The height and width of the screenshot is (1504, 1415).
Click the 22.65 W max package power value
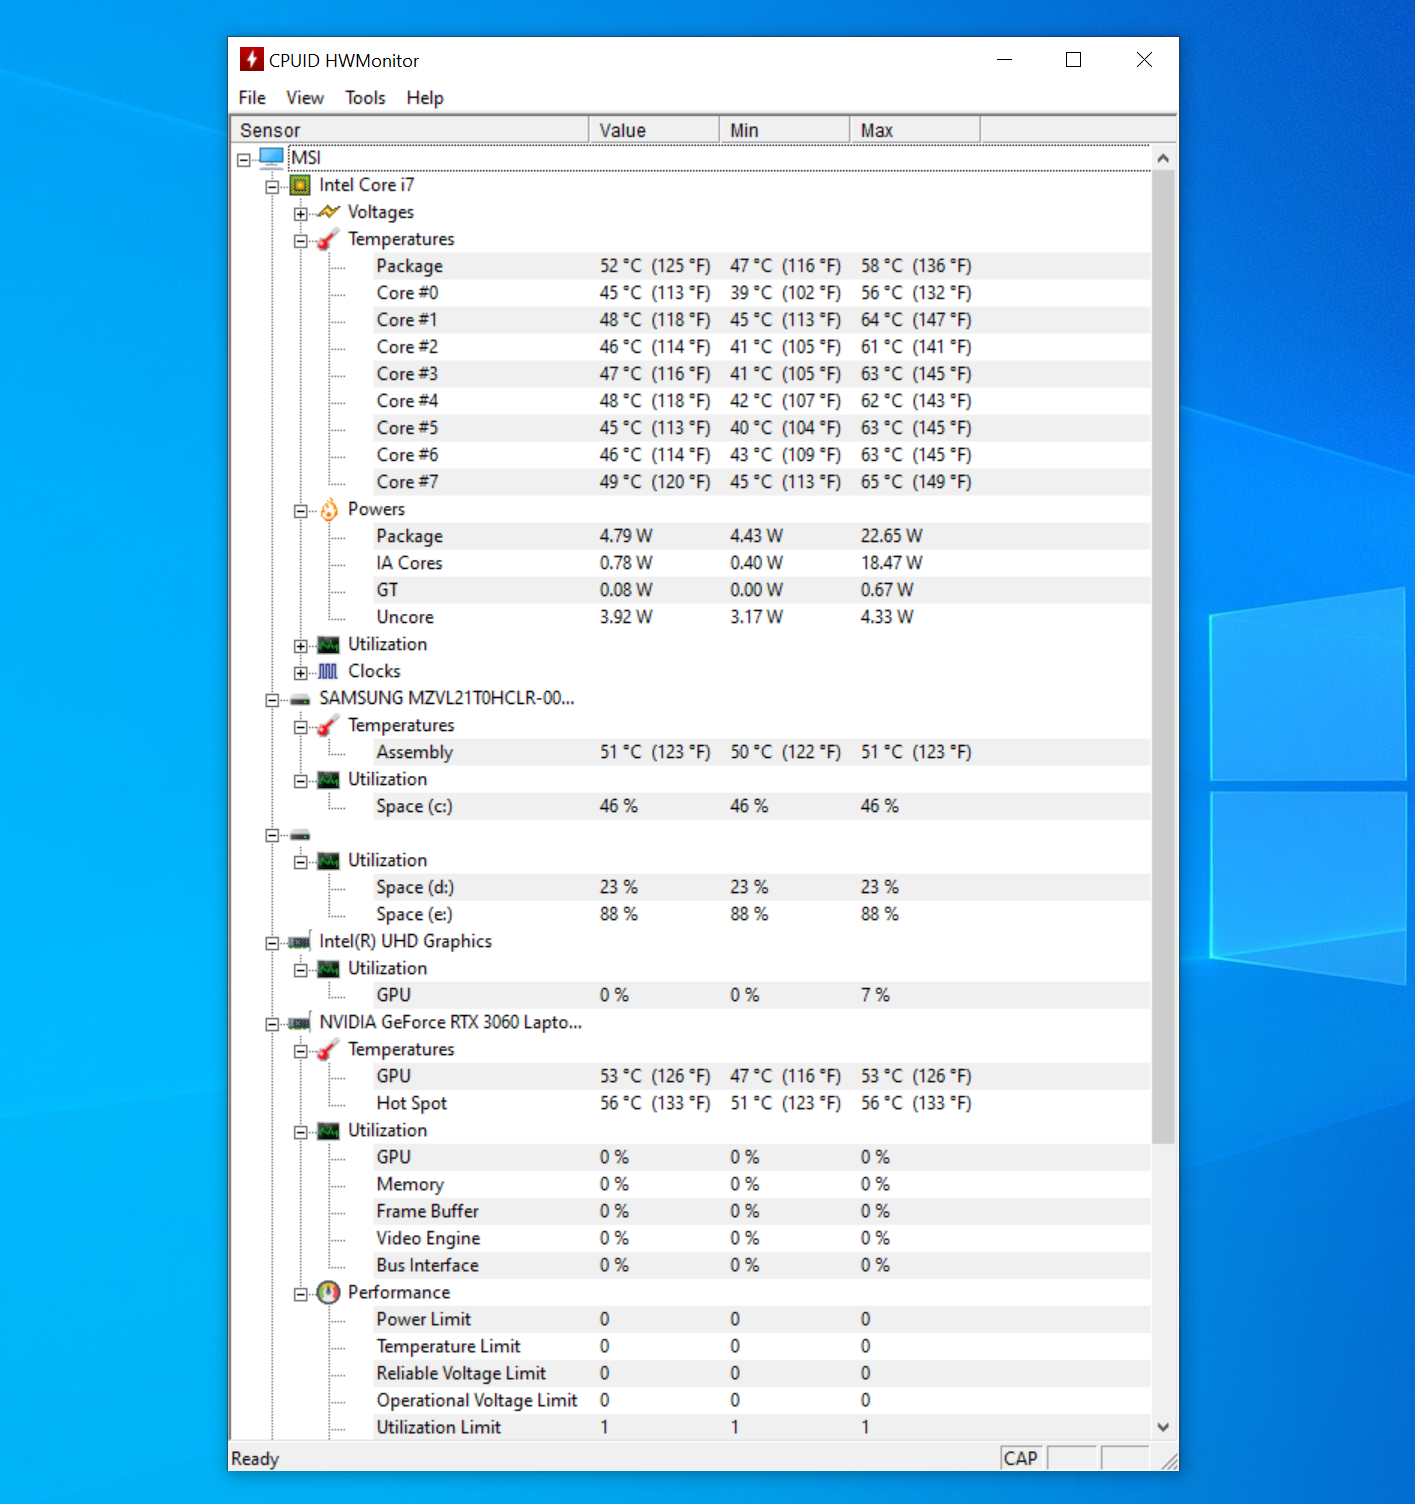(891, 536)
